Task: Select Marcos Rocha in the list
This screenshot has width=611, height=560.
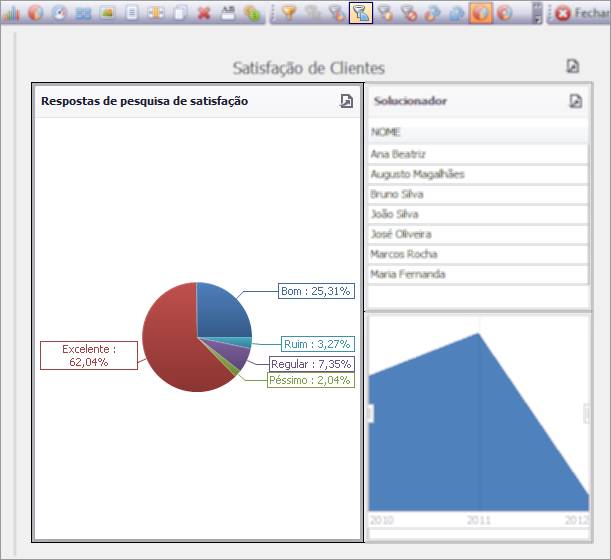Action: (478, 254)
